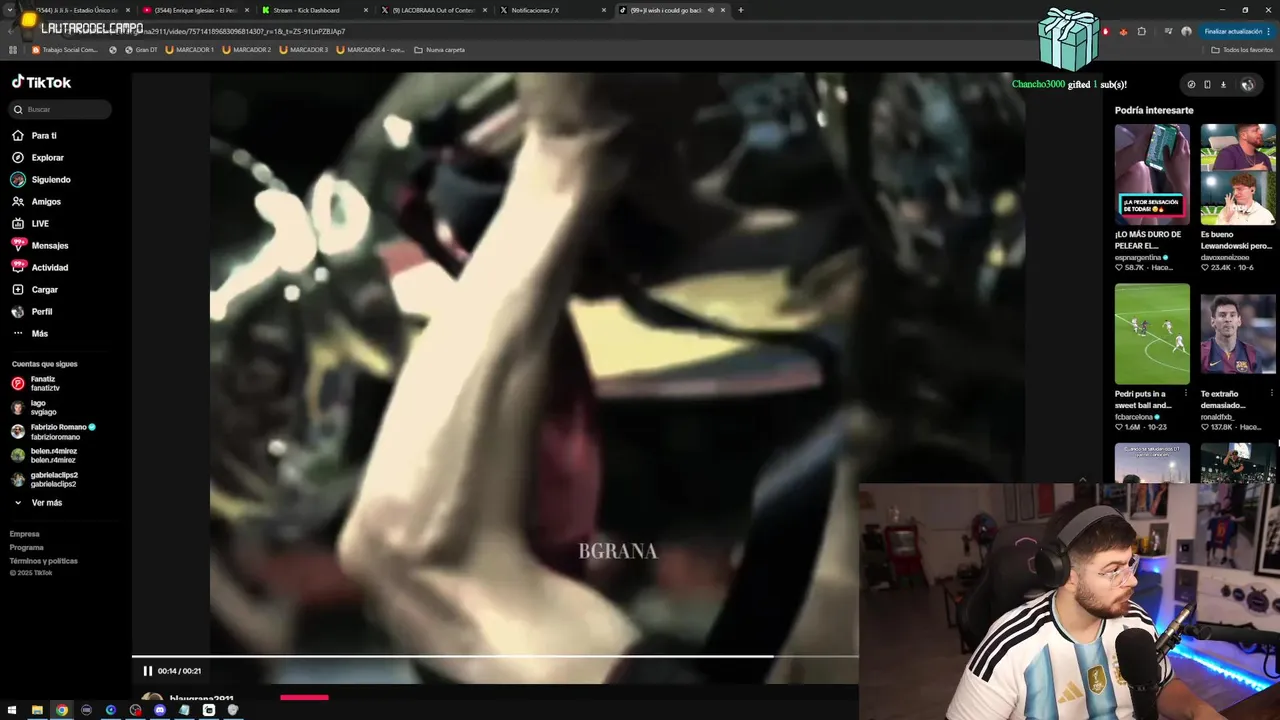
Task: Mute the TikTok tab audio
Action: 711,10
